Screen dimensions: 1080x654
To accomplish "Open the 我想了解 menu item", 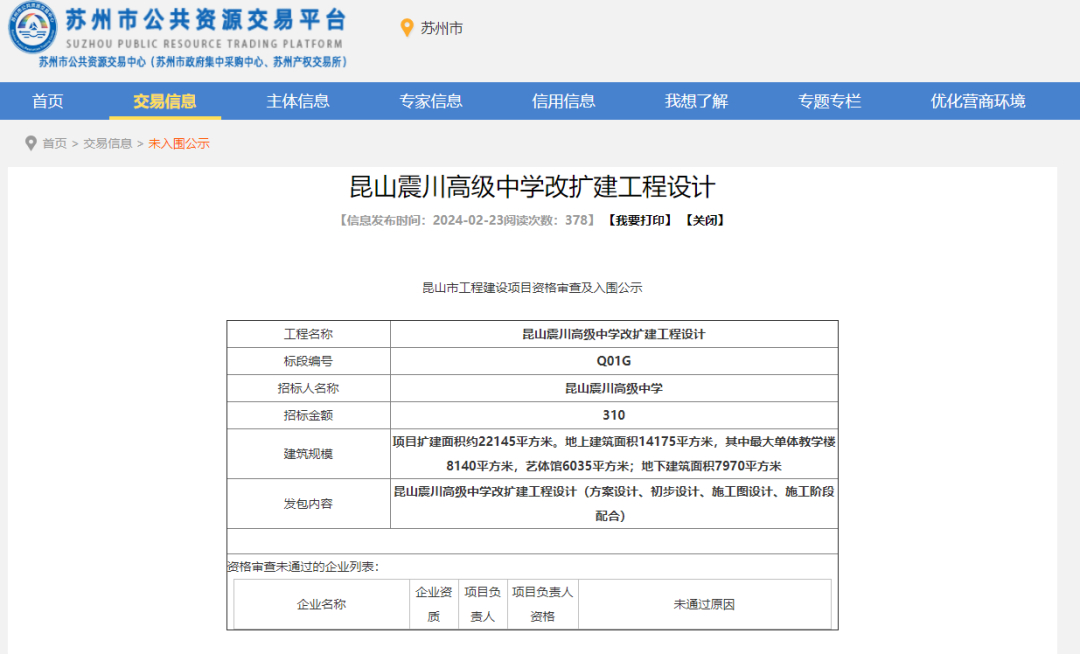I will pyautogui.click(x=697, y=101).
